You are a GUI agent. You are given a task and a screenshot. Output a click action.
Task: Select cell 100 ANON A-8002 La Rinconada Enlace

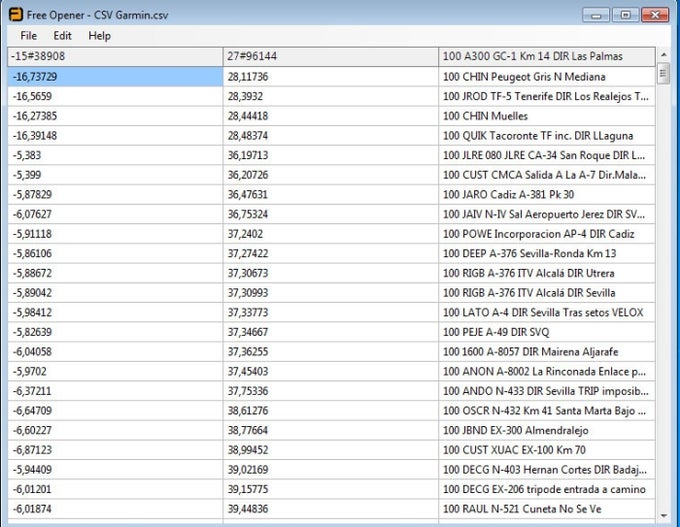point(547,372)
